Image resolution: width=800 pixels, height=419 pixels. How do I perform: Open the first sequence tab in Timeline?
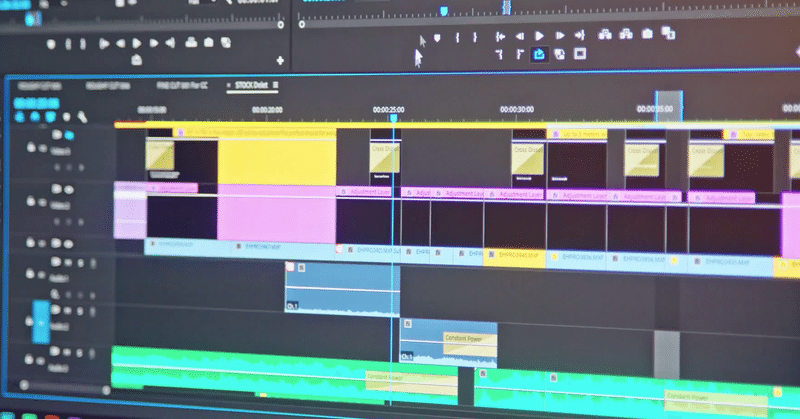39,86
